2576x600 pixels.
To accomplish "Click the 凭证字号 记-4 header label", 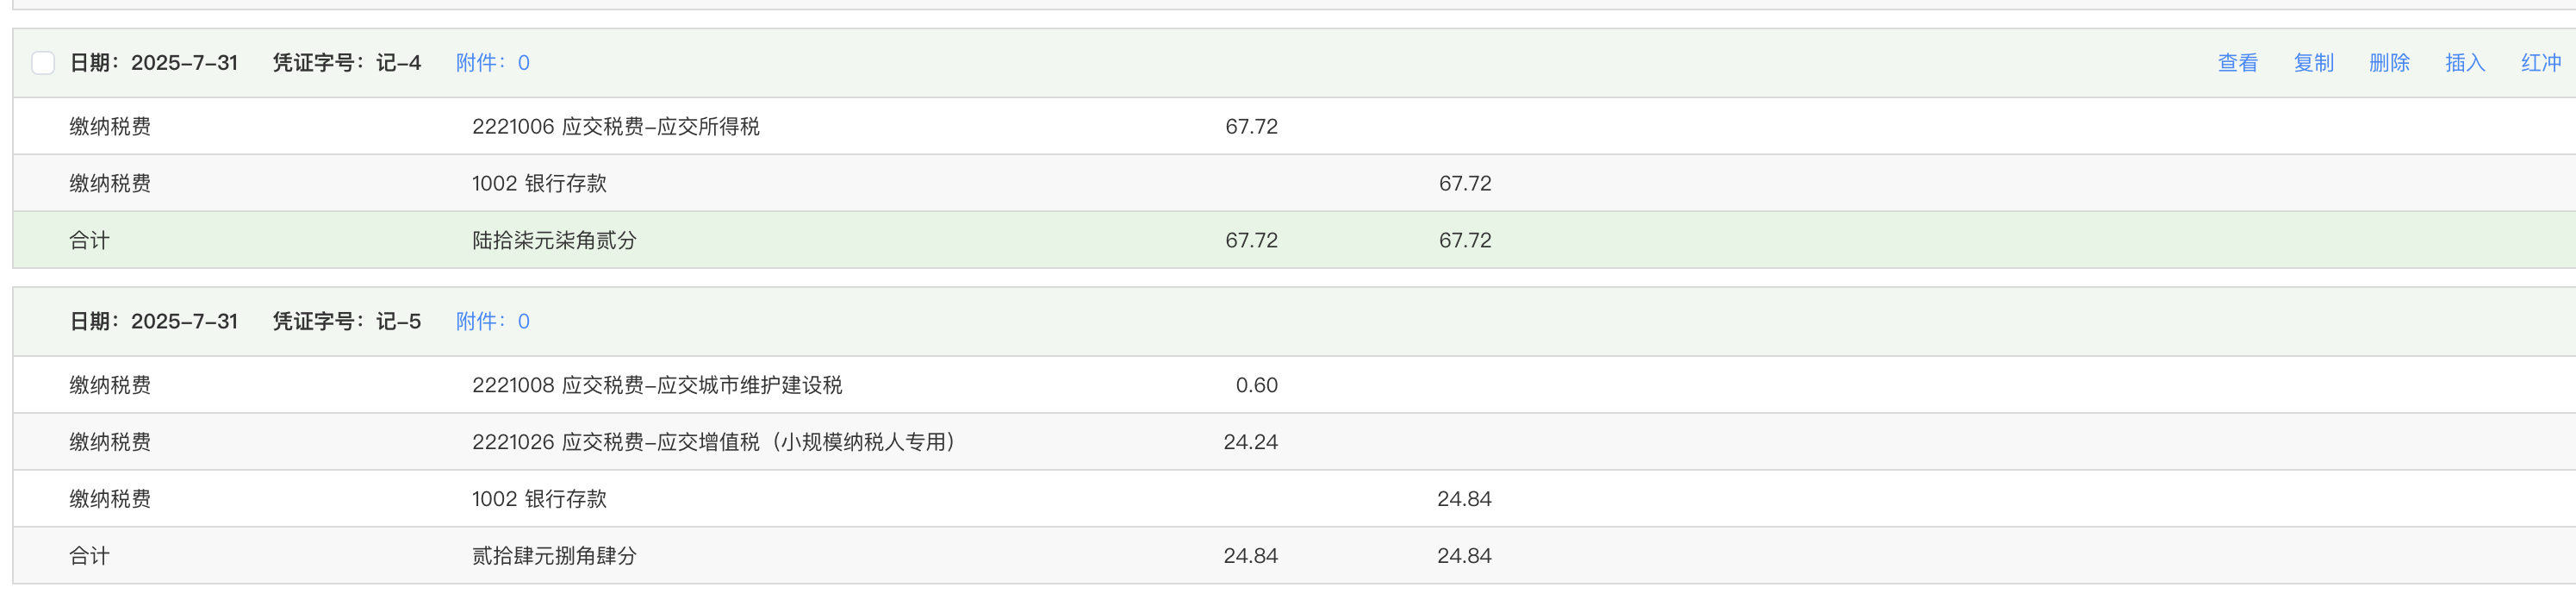I will 346,63.
